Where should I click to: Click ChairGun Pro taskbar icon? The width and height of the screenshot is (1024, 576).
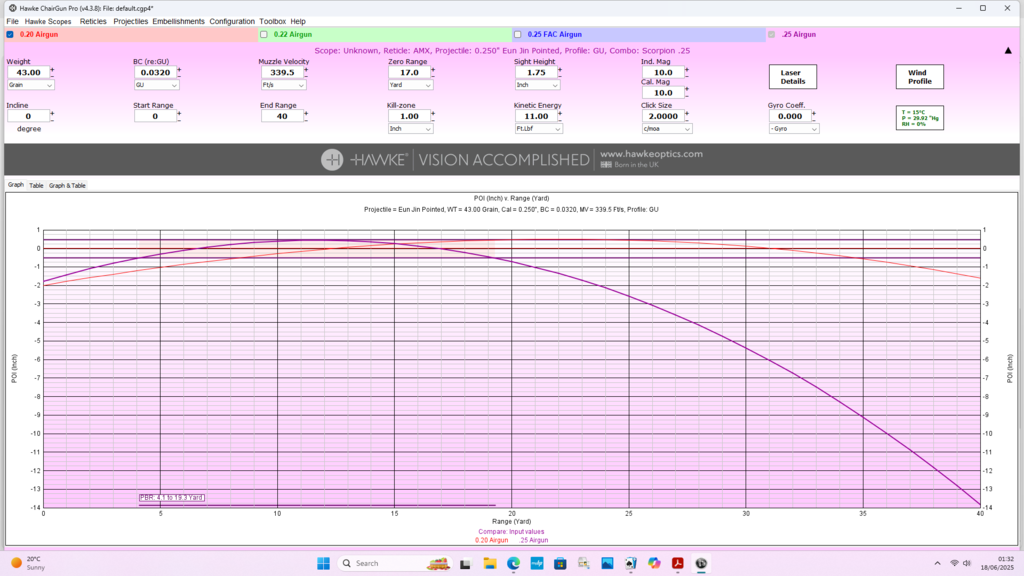point(701,564)
